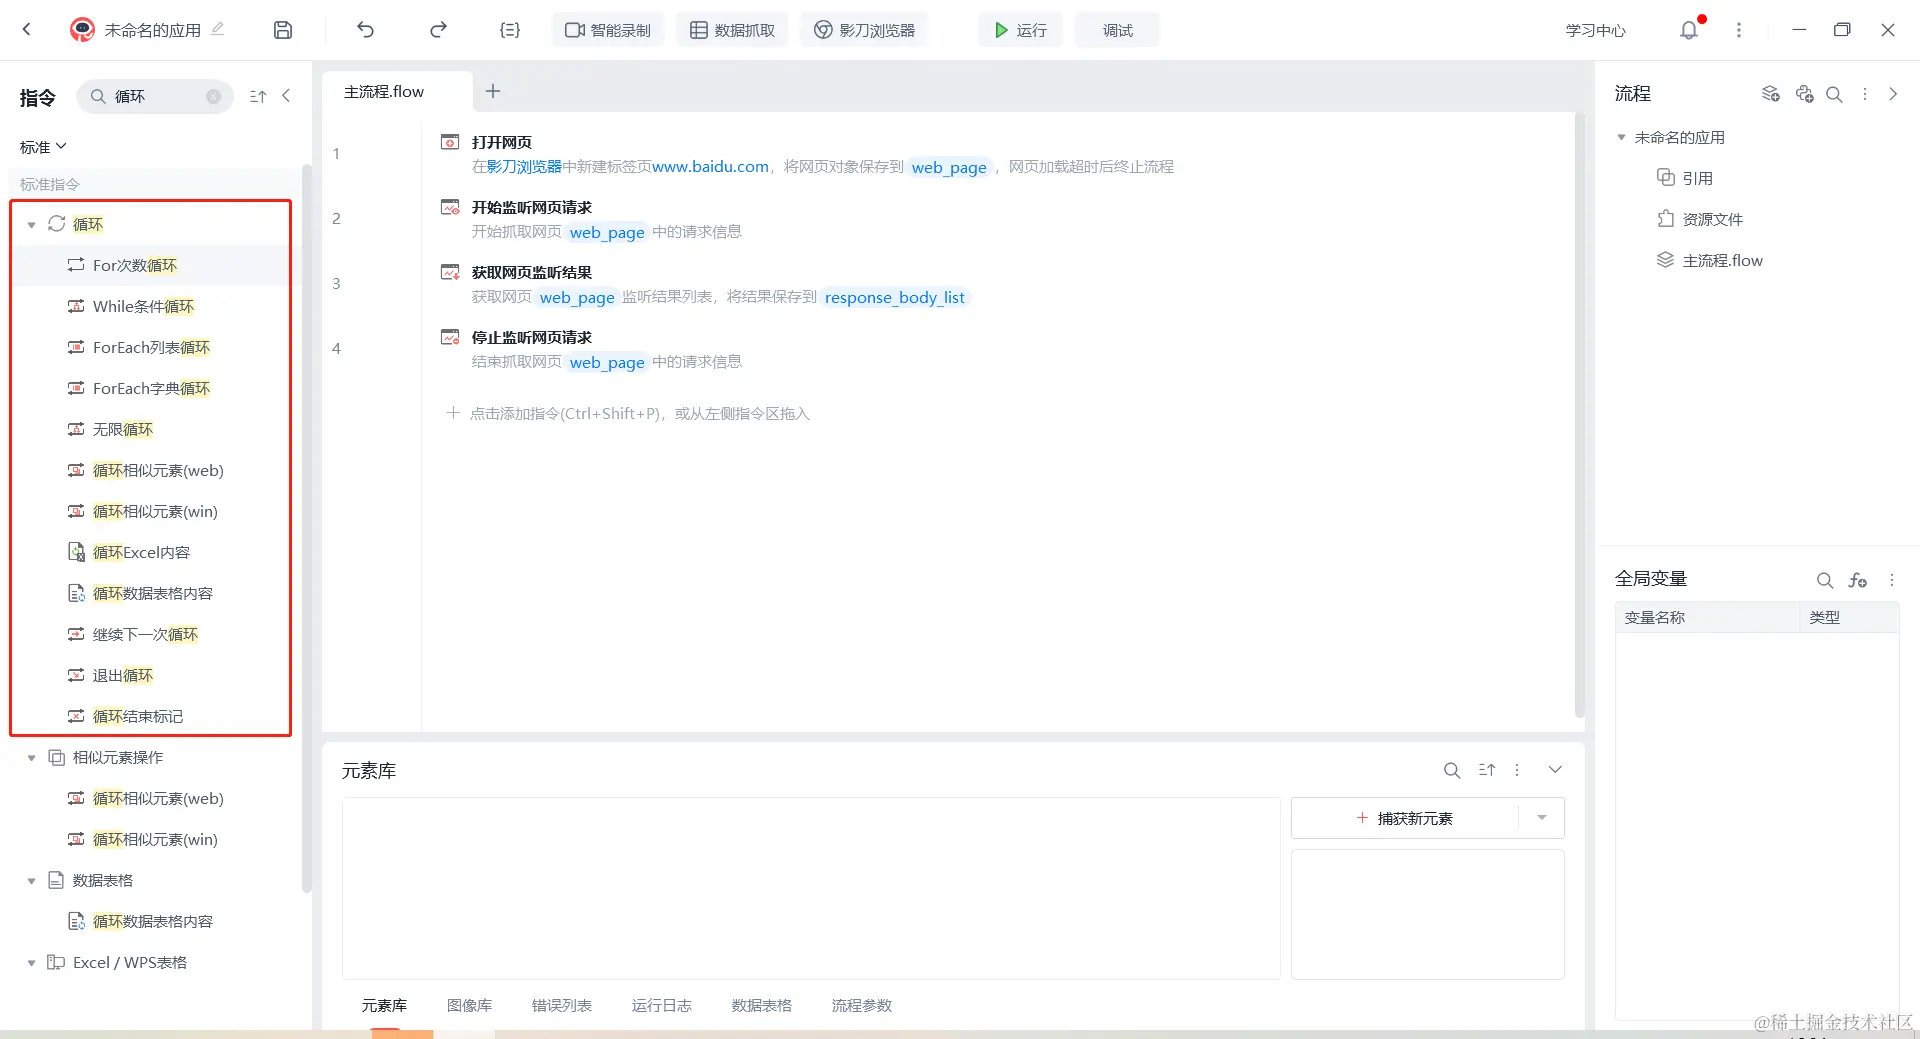1920x1039 pixels.
Task: Open 影刀浏览器 from the toolbar
Action: click(x=864, y=30)
